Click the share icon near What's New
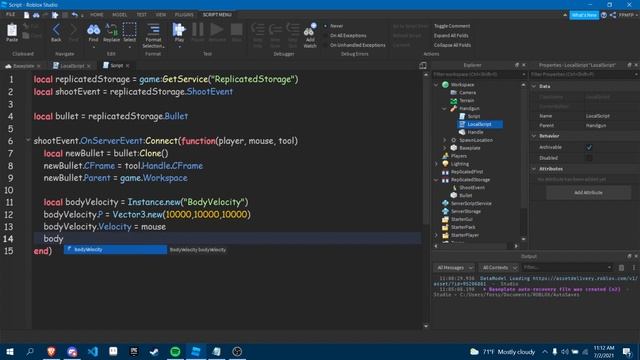The width and height of the screenshot is (640, 360). pyautogui.click(x=613, y=15)
